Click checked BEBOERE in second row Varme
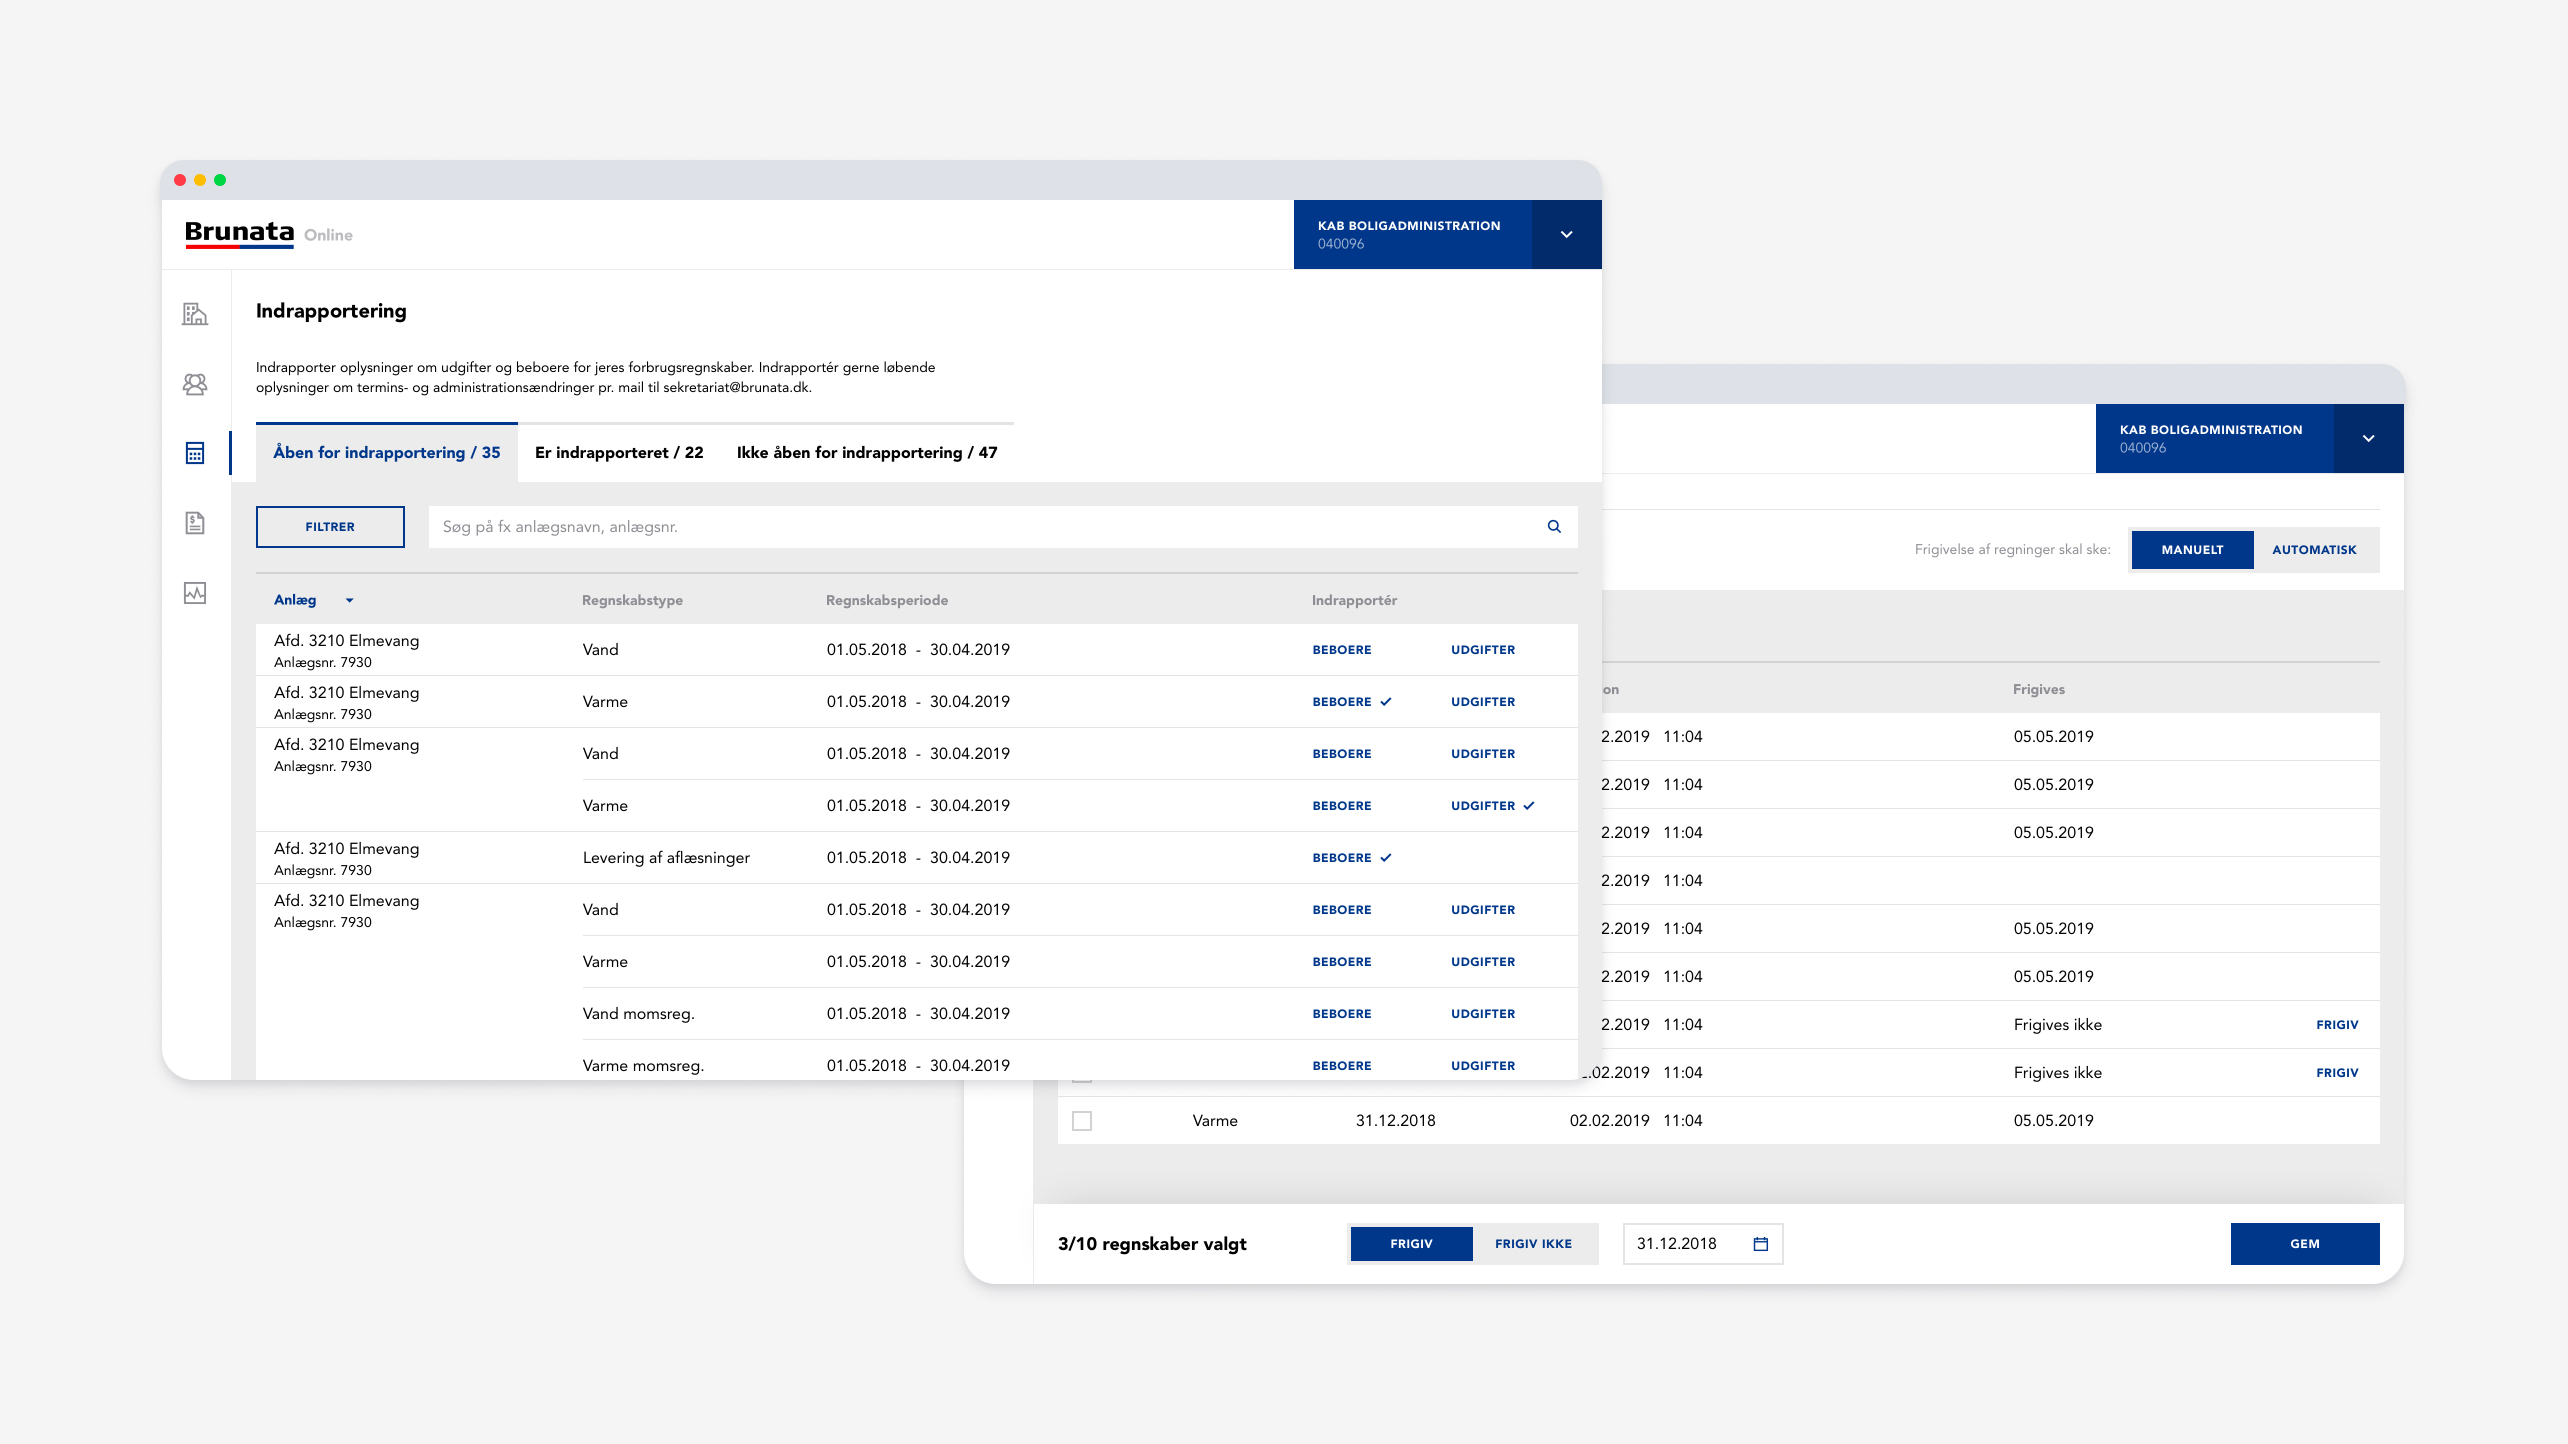Image resolution: width=2568 pixels, height=1444 pixels. pos(1352,702)
